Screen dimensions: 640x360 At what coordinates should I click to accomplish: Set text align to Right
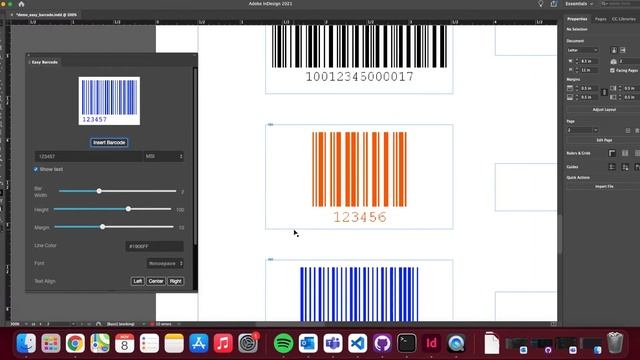(176, 281)
